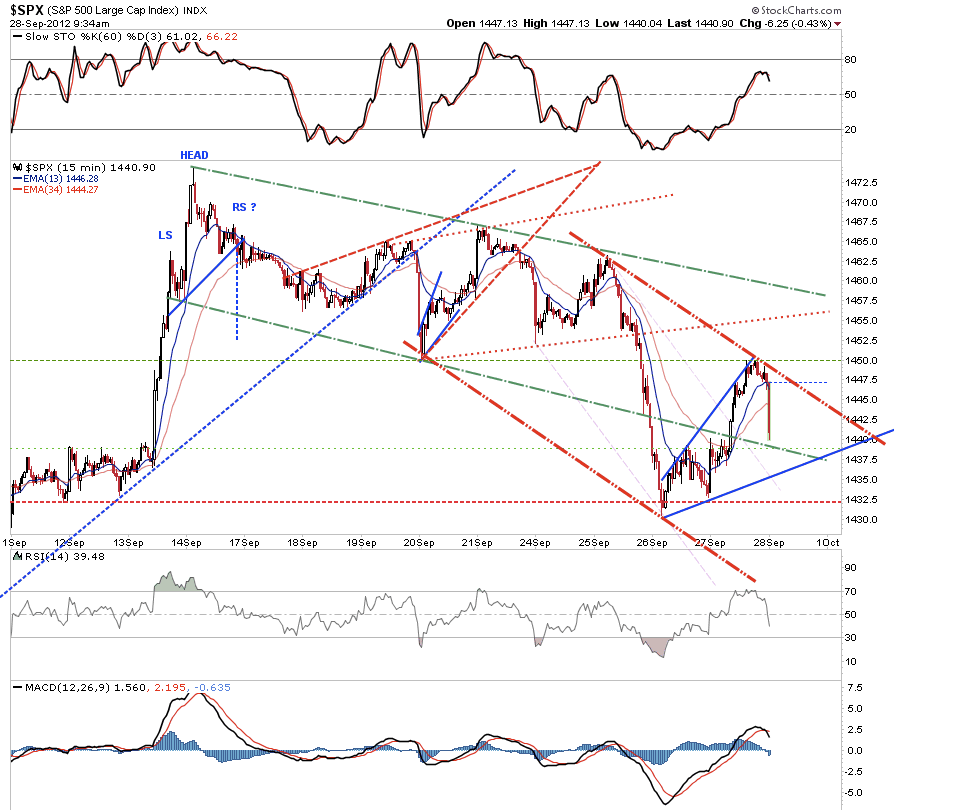Click the 20Sep date on time axis
959x810 pixels.
pos(420,543)
